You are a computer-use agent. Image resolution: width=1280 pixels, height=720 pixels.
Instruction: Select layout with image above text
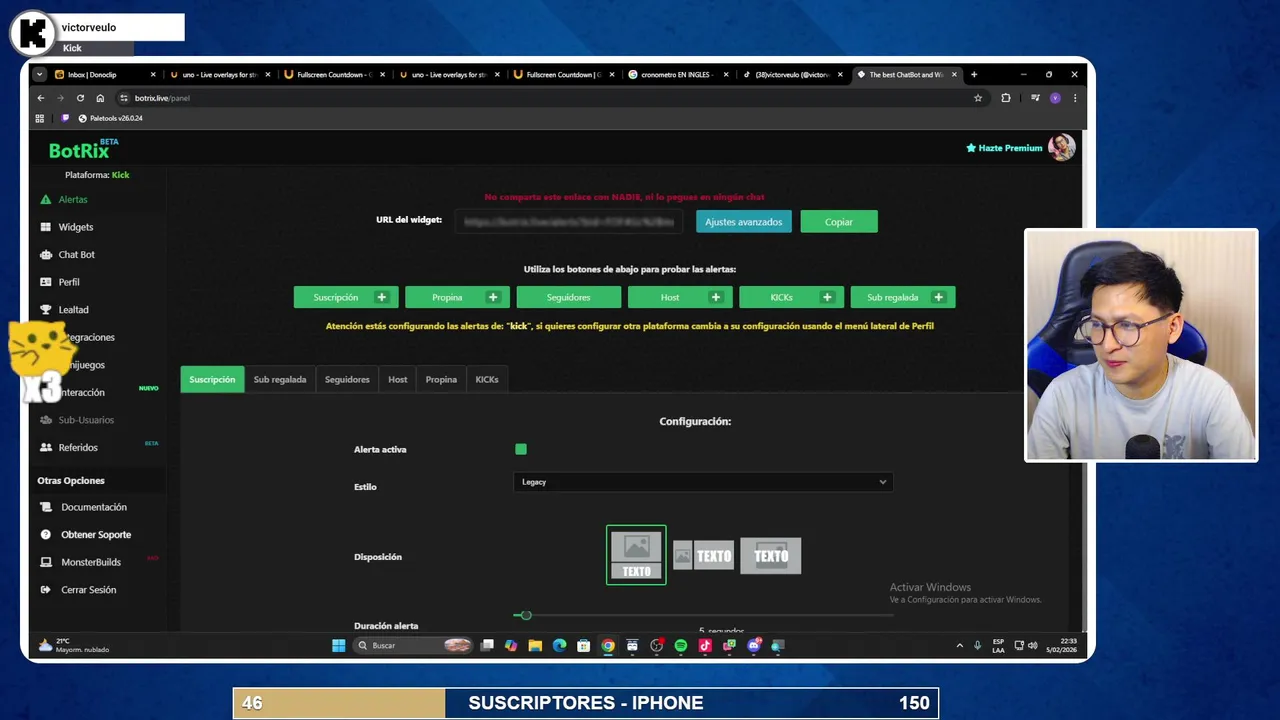pyautogui.click(x=636, y=555)
